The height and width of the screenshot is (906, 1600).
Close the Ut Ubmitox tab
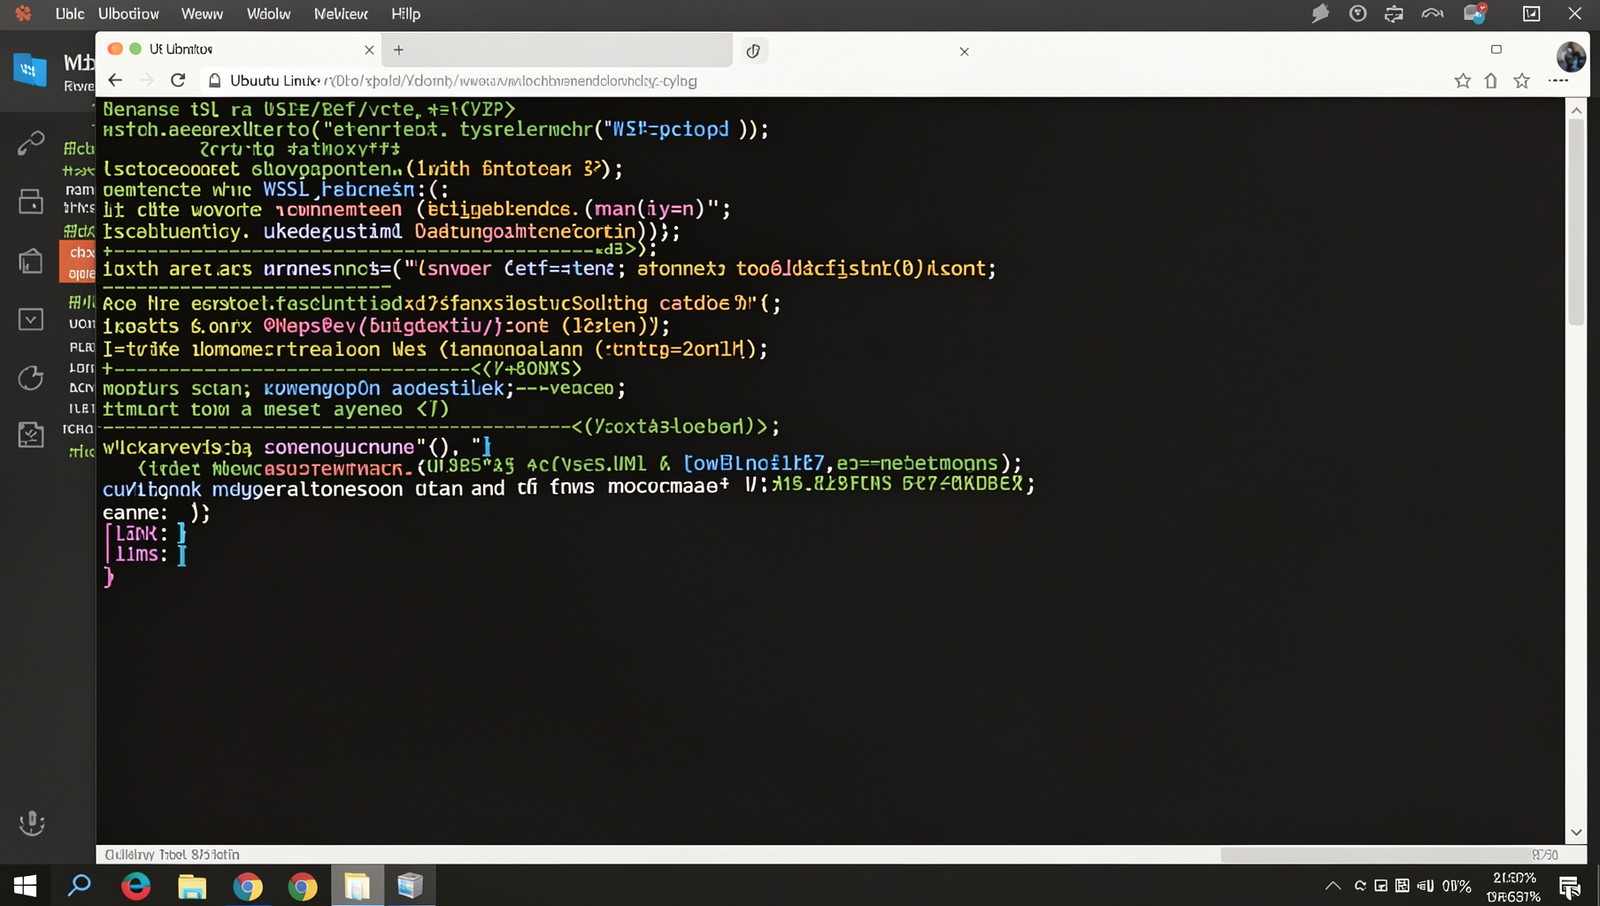pyautogui.click(x=369, y=50)
